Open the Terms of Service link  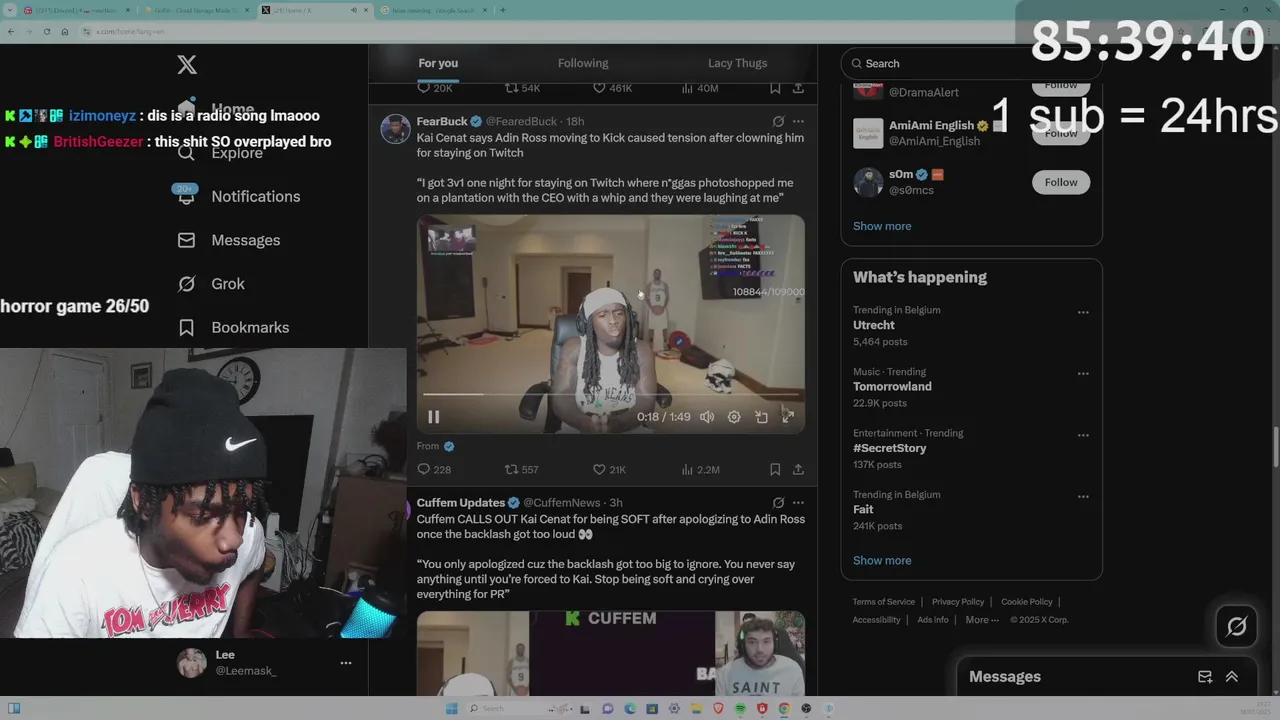pos(884,602)
